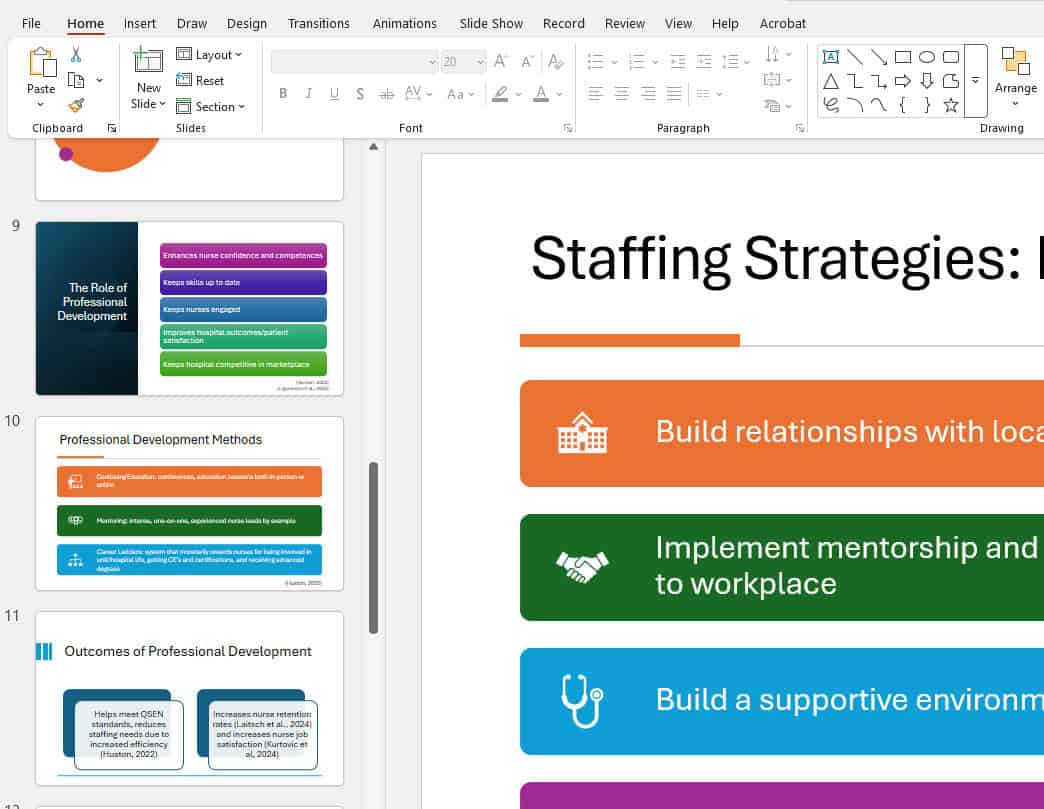Screen dimensions: 1044x809
Task: Click the Cut scissors icon
Action: coord(76,55)
